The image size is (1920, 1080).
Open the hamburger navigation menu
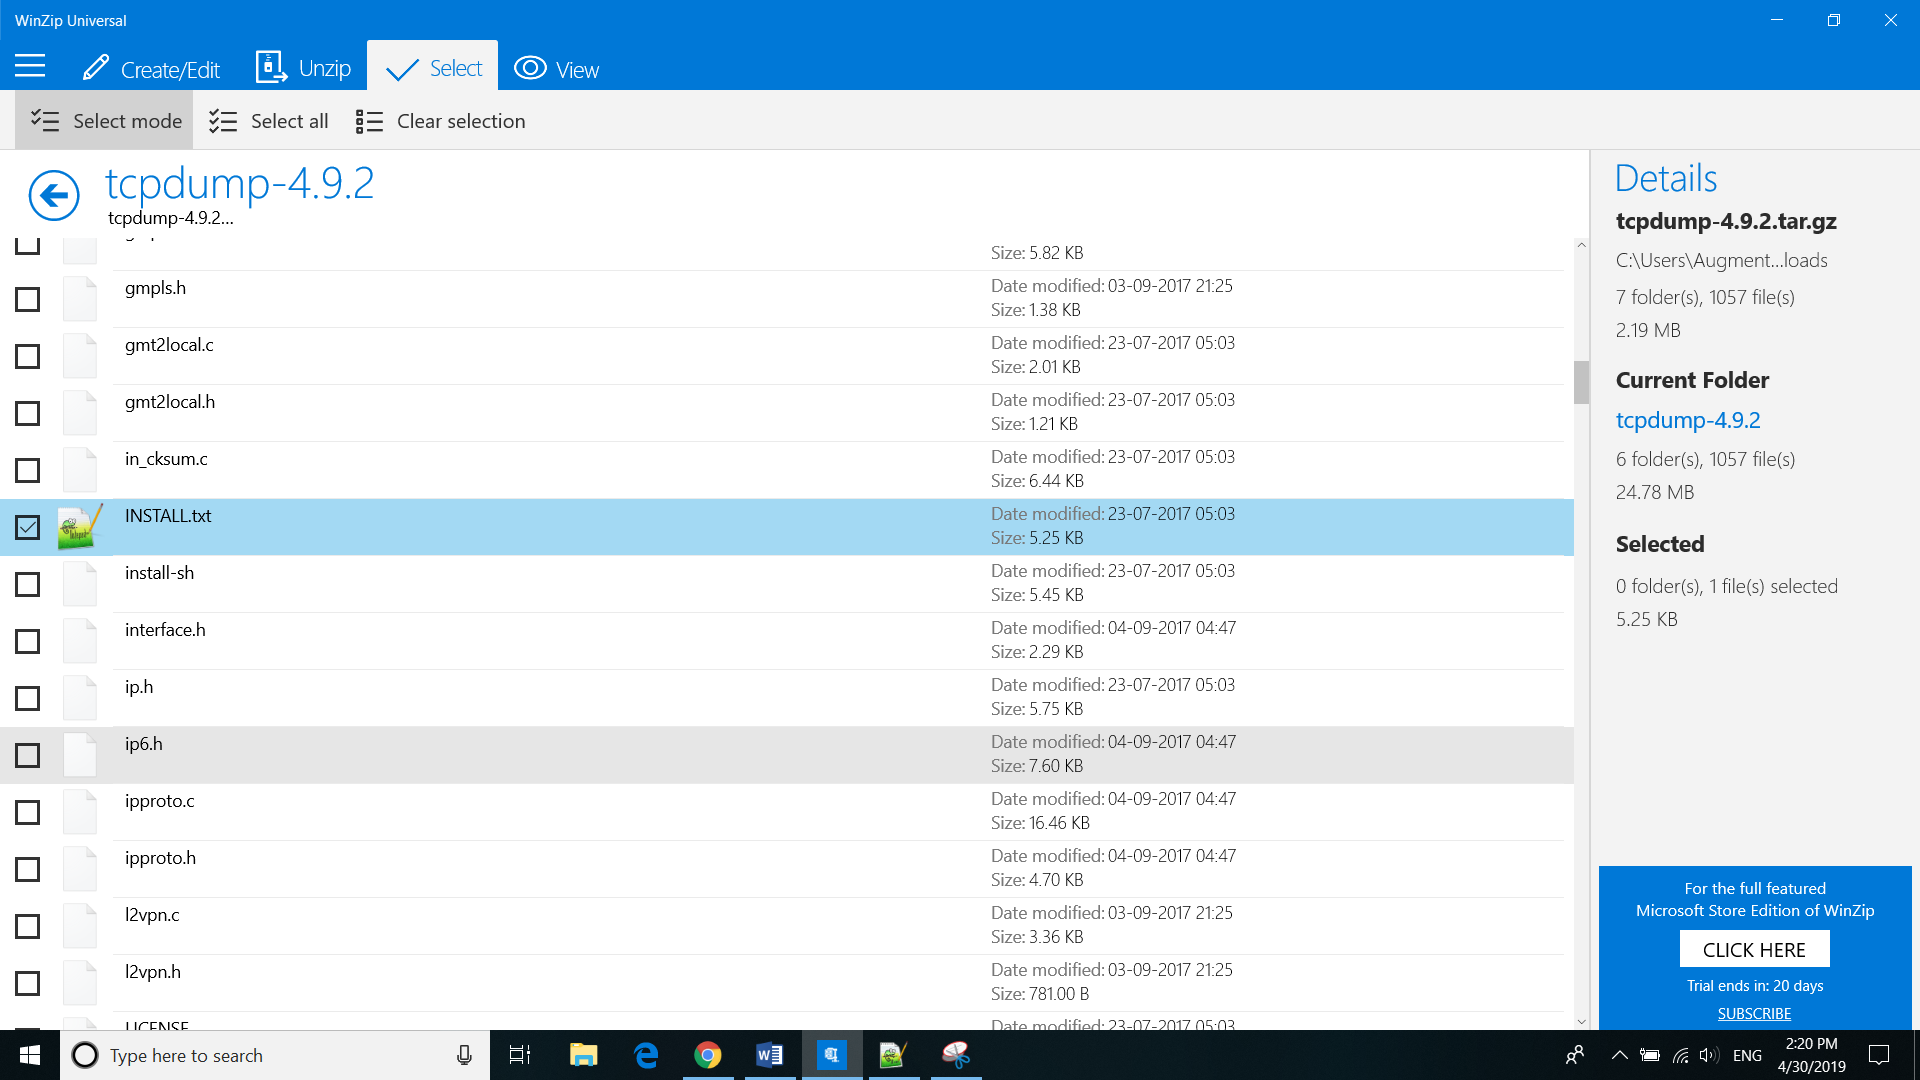click(x=30, y=67)
